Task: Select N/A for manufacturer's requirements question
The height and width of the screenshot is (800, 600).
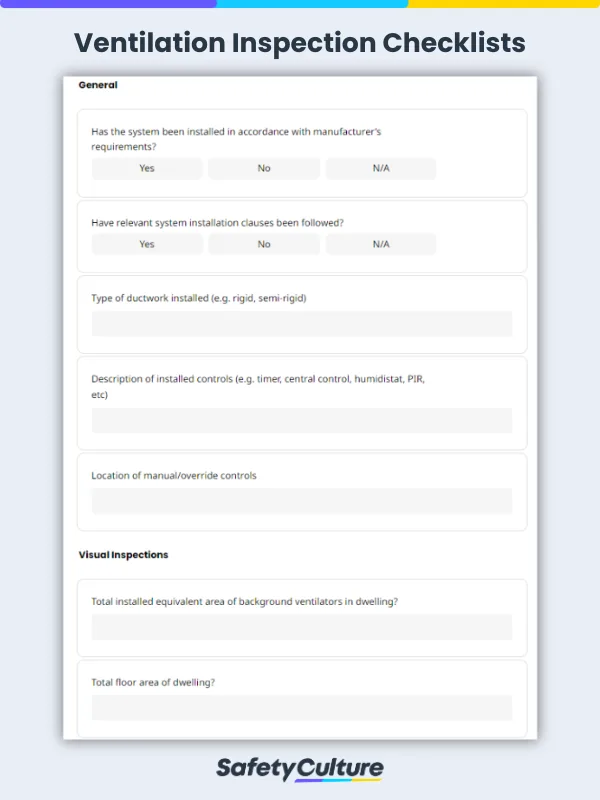Action: coord(380,168)
